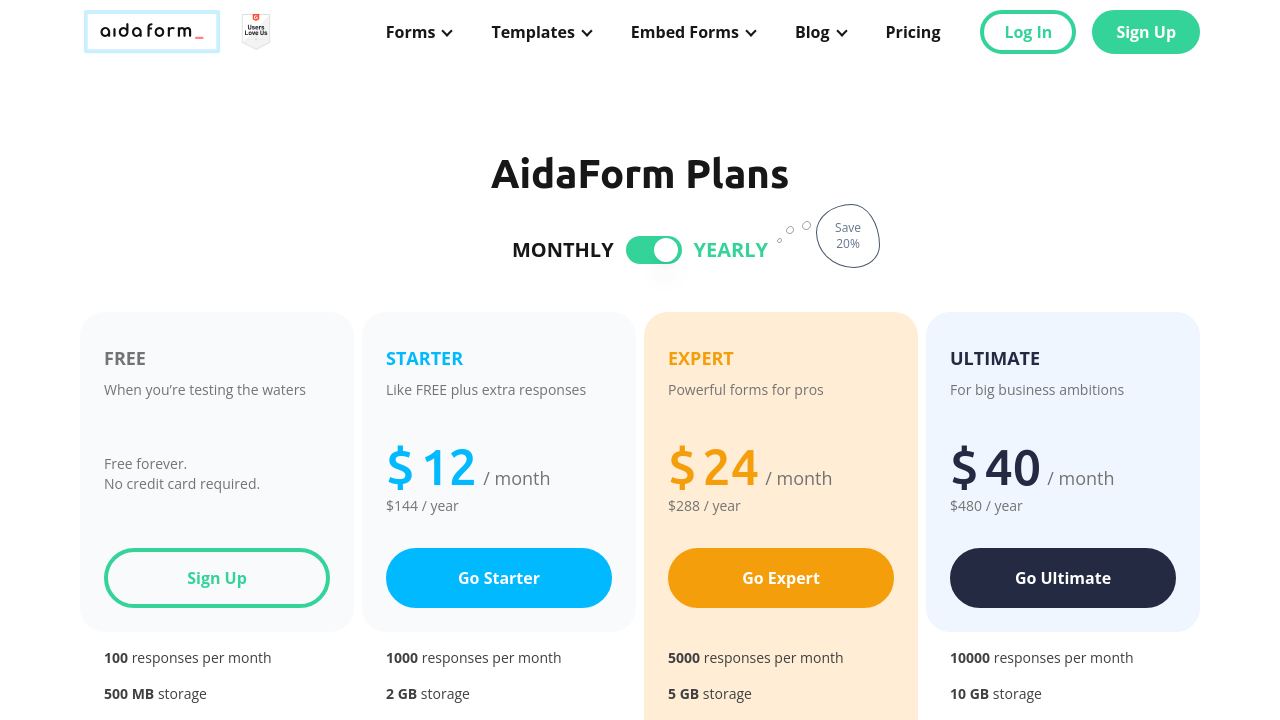Go to the Pricing page
Image resolution: width=1280 pixels, height=720 pixels.
coord(913,32)
